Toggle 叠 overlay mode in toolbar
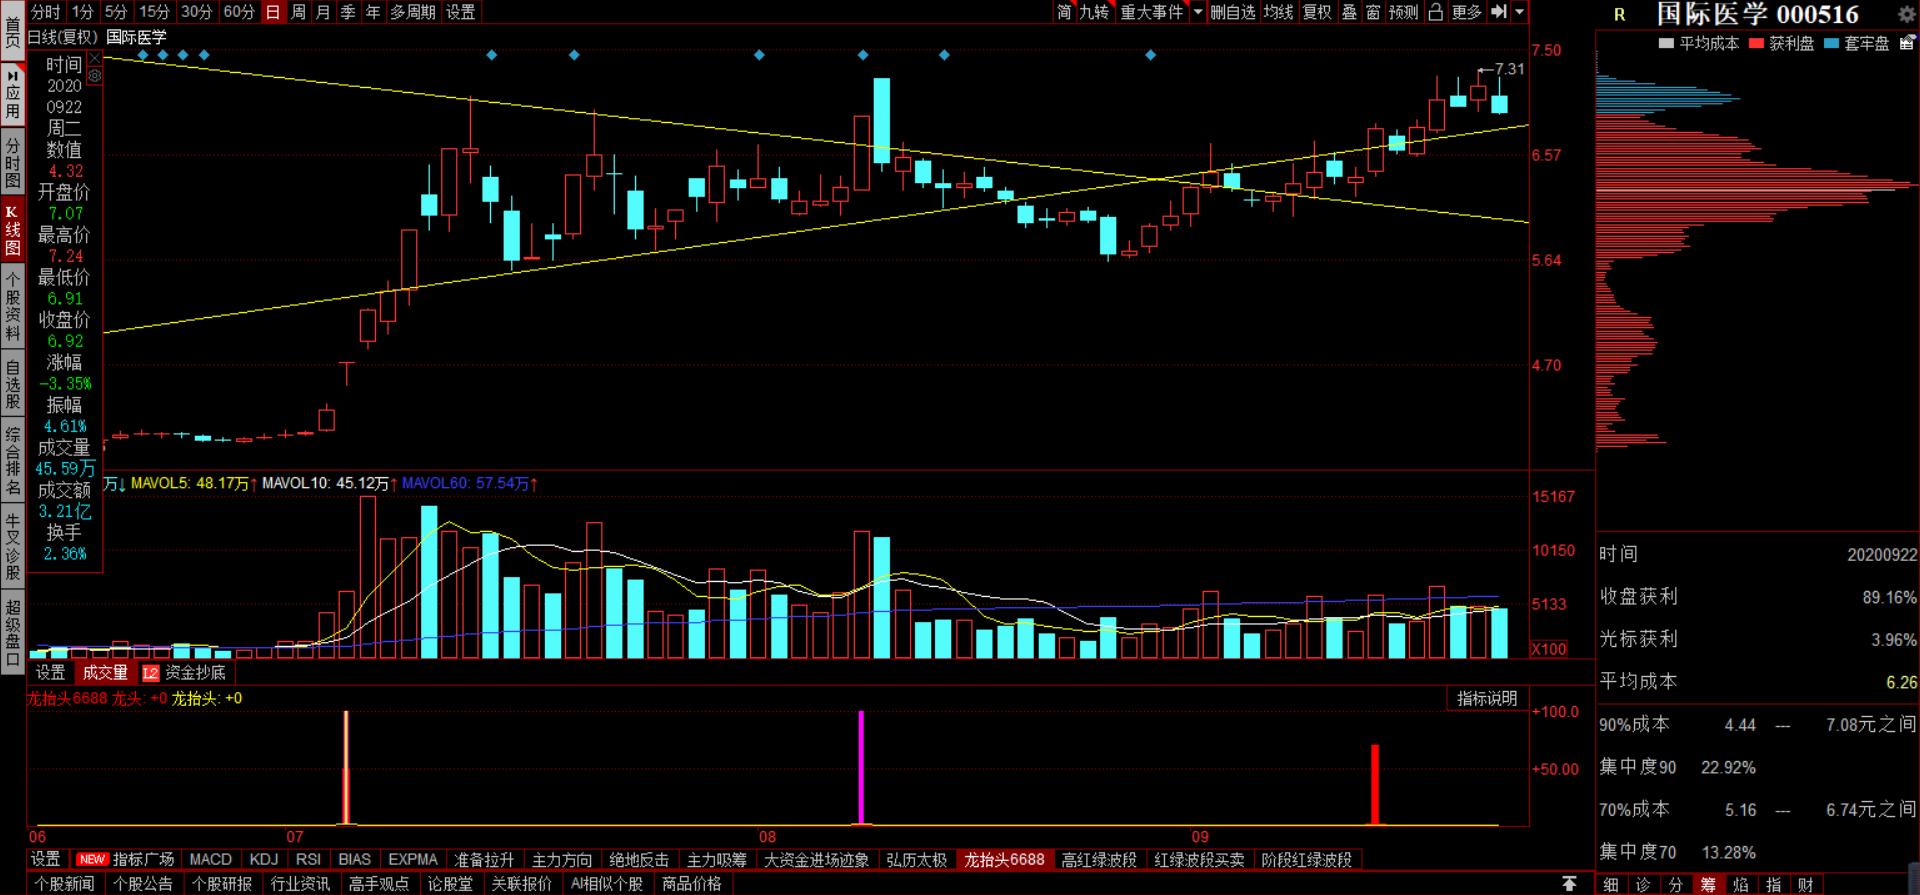 click(x=1350, y=12)
